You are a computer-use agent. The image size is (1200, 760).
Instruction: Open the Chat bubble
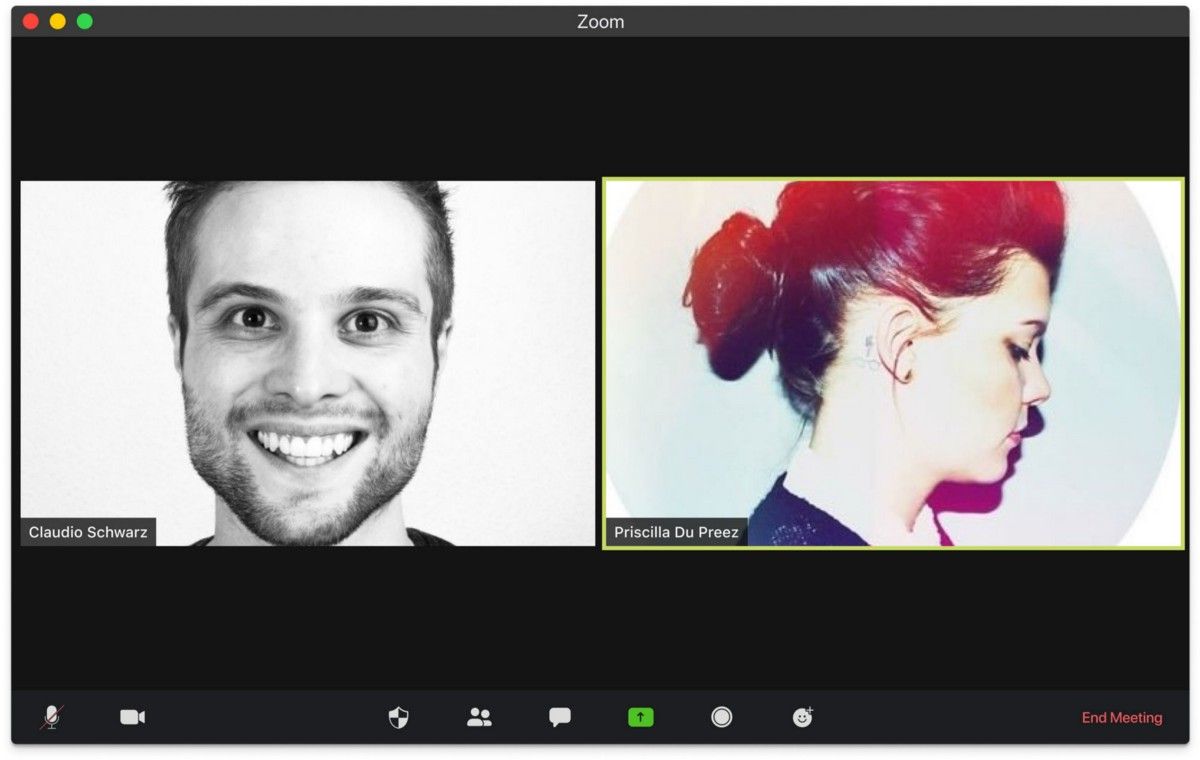560,717
